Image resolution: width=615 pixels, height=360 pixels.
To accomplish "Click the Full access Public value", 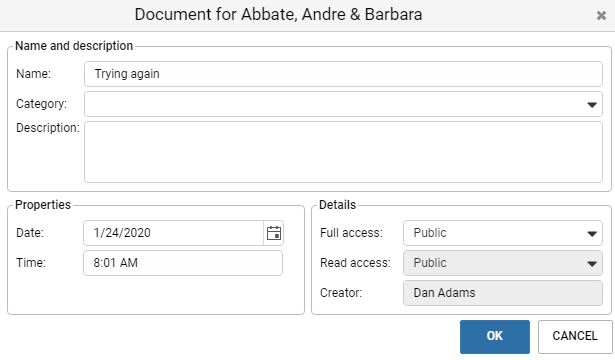I will [x=430, y=233].
